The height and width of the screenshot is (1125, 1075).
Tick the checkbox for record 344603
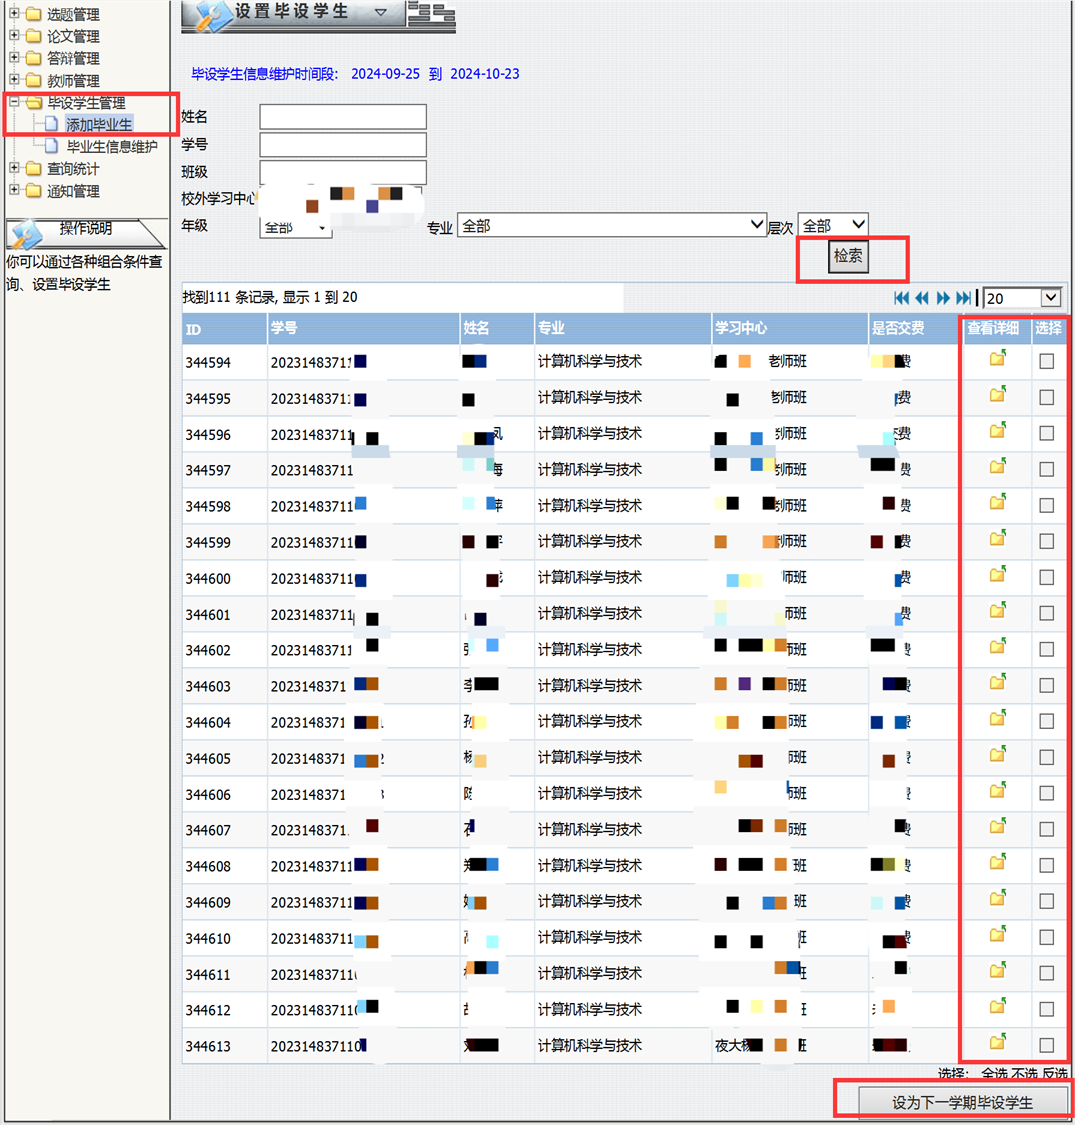point(1046,686)
